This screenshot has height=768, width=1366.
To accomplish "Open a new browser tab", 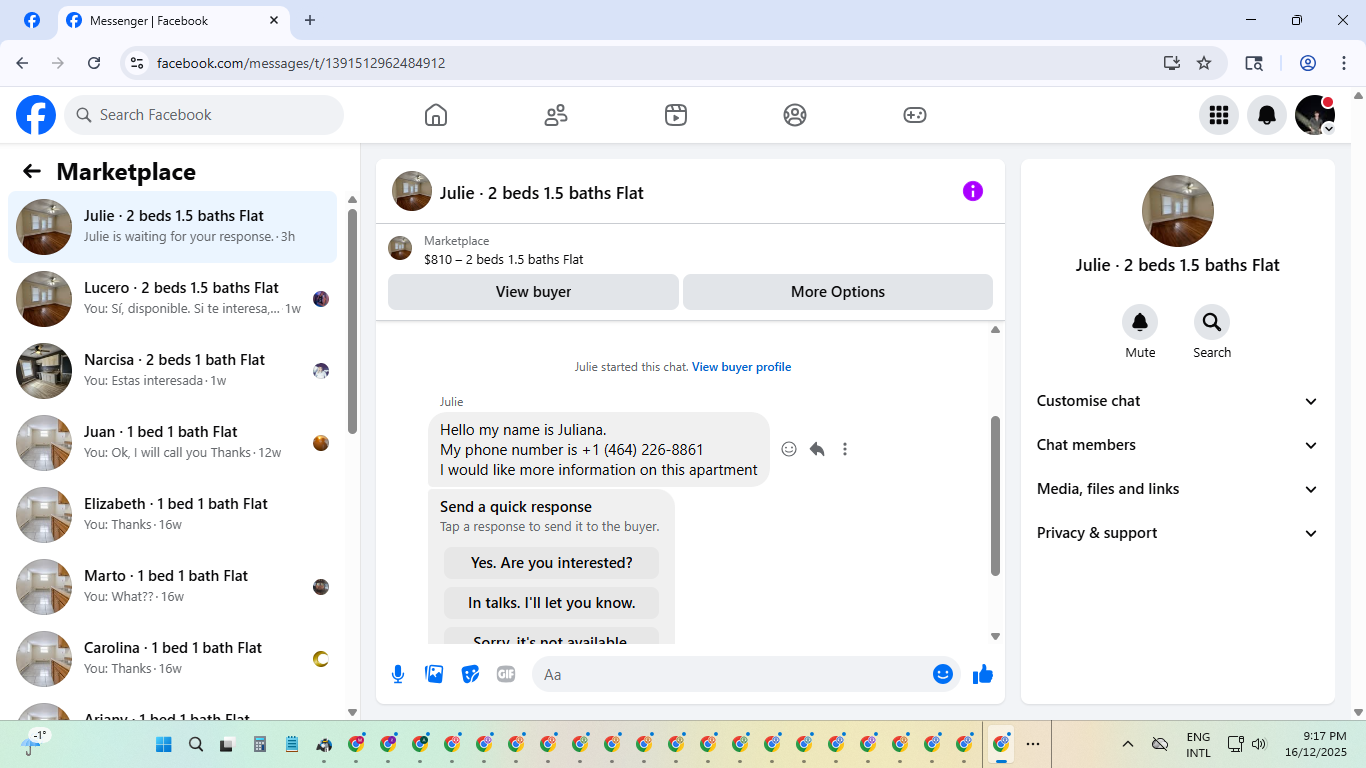I will (310, 20).
